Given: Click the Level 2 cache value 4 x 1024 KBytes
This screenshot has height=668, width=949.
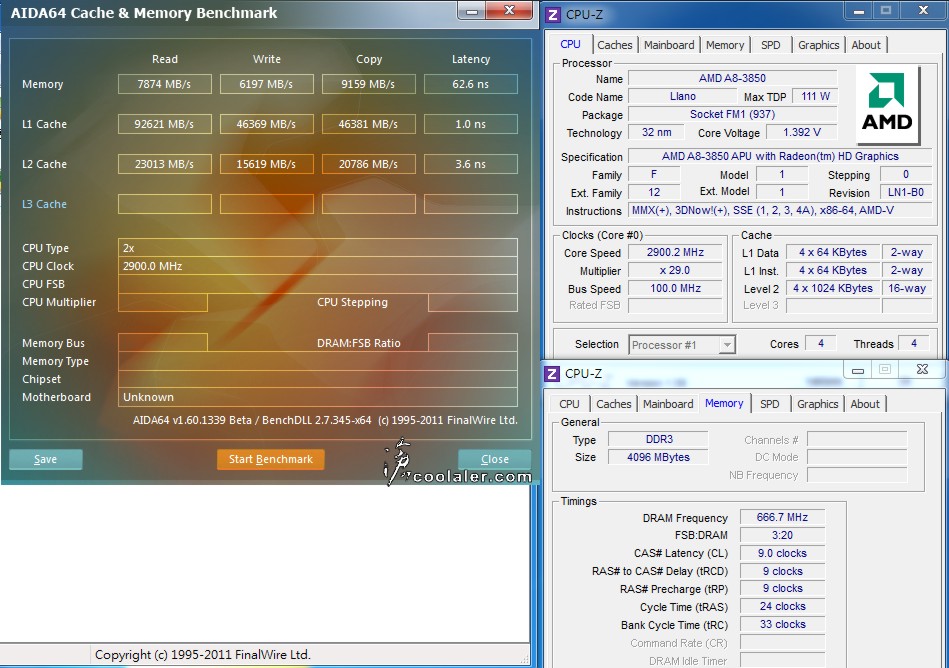Looking at the screenshot, I should coord(833,289).
